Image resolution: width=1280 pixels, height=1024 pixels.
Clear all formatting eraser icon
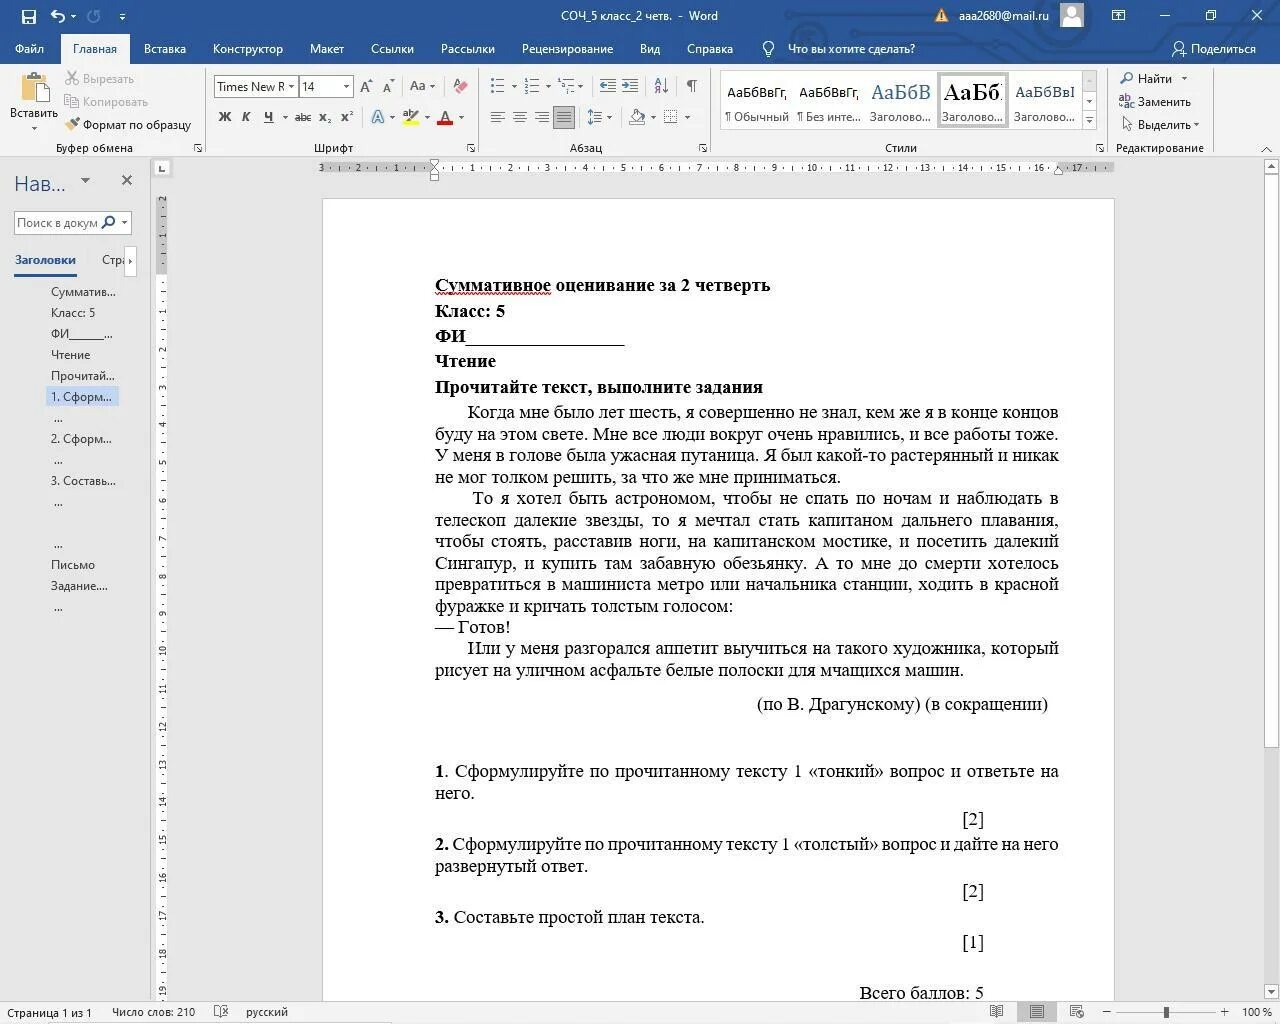(460, 86)
